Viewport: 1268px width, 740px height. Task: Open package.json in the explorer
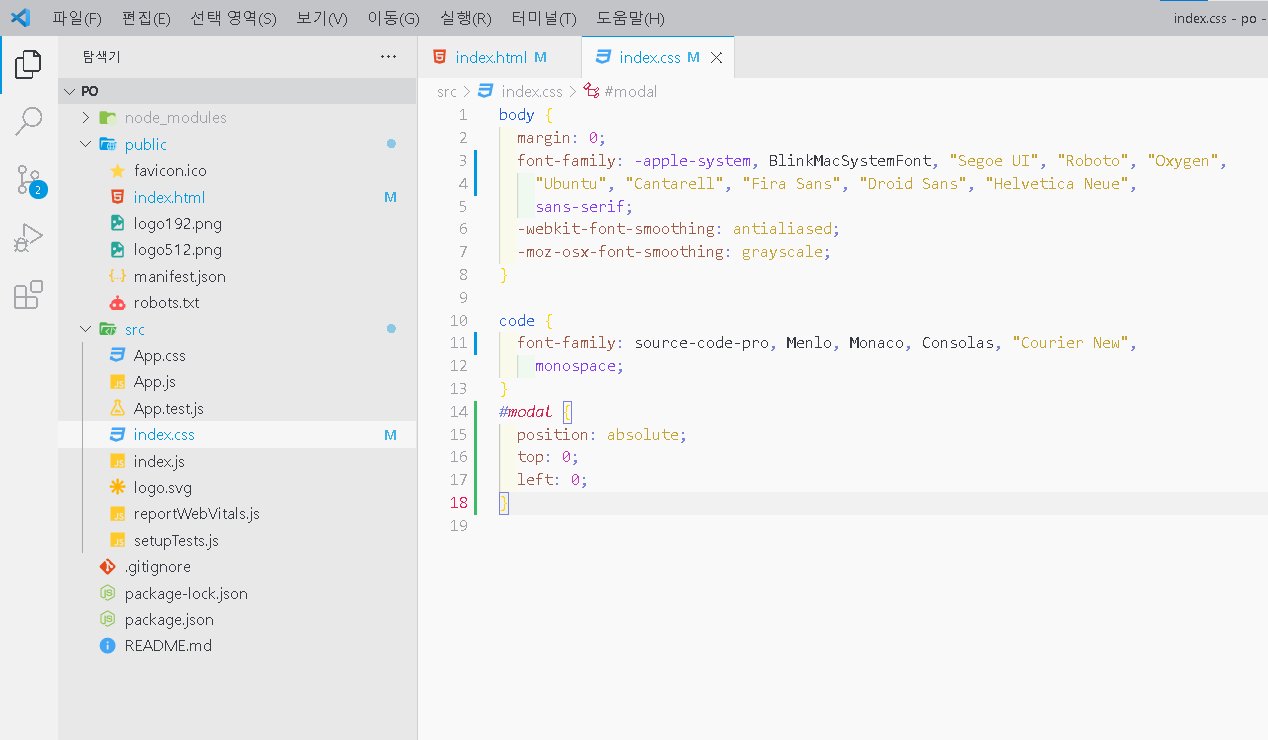tap(237, 620)
